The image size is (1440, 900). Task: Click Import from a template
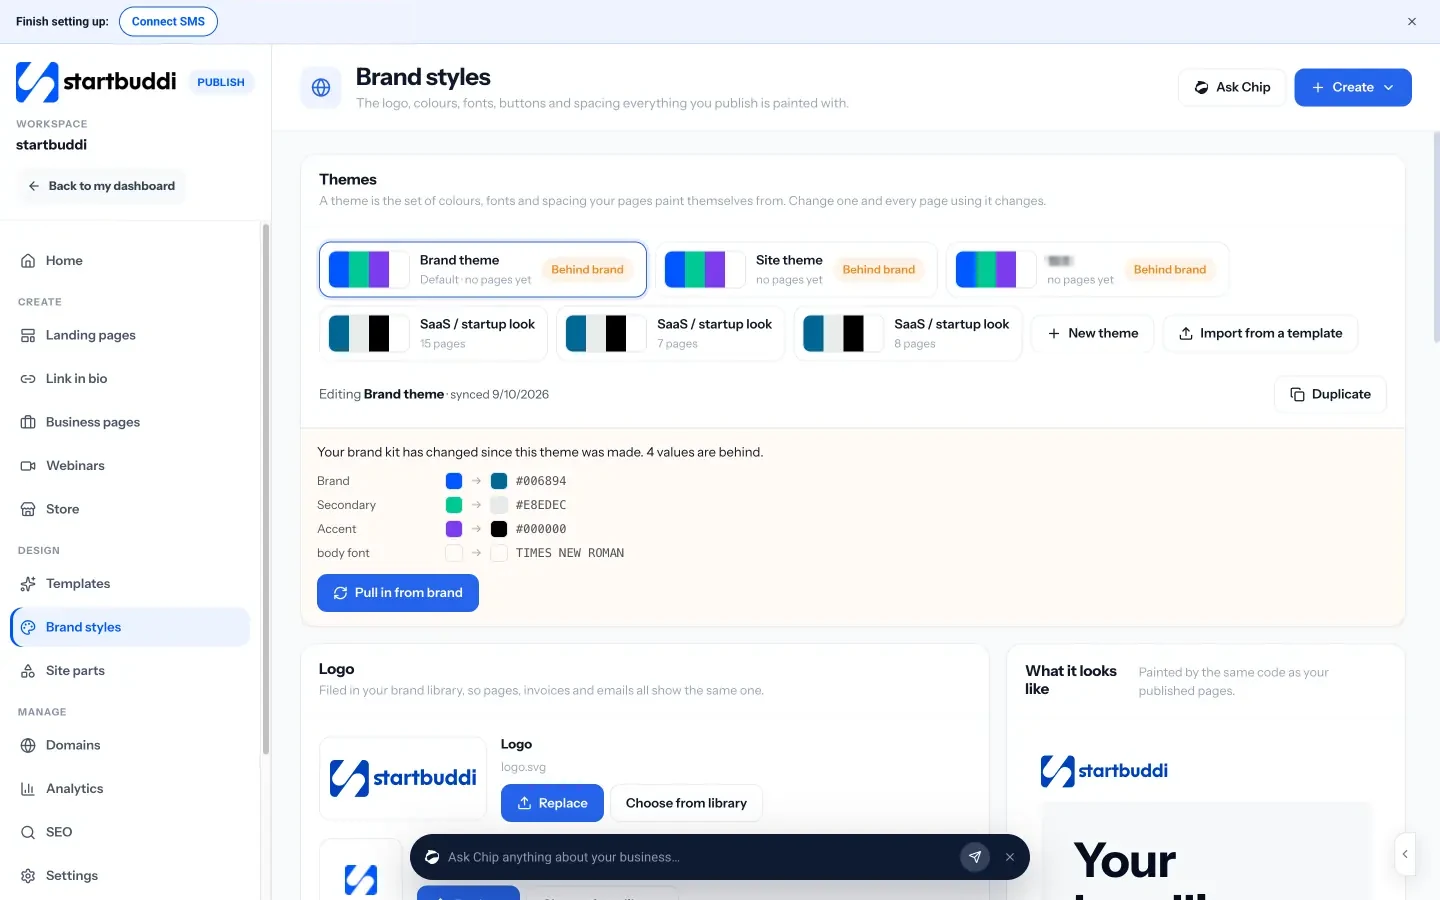pyautogui.click(x=1260, y=333)
